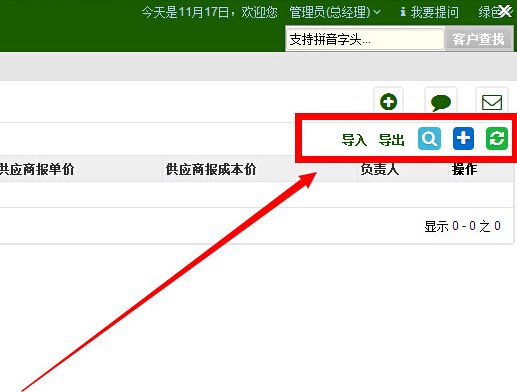Open the green speech bubble messages icon
Viewport: 517px width, 392px height.
tap(441, 103)
